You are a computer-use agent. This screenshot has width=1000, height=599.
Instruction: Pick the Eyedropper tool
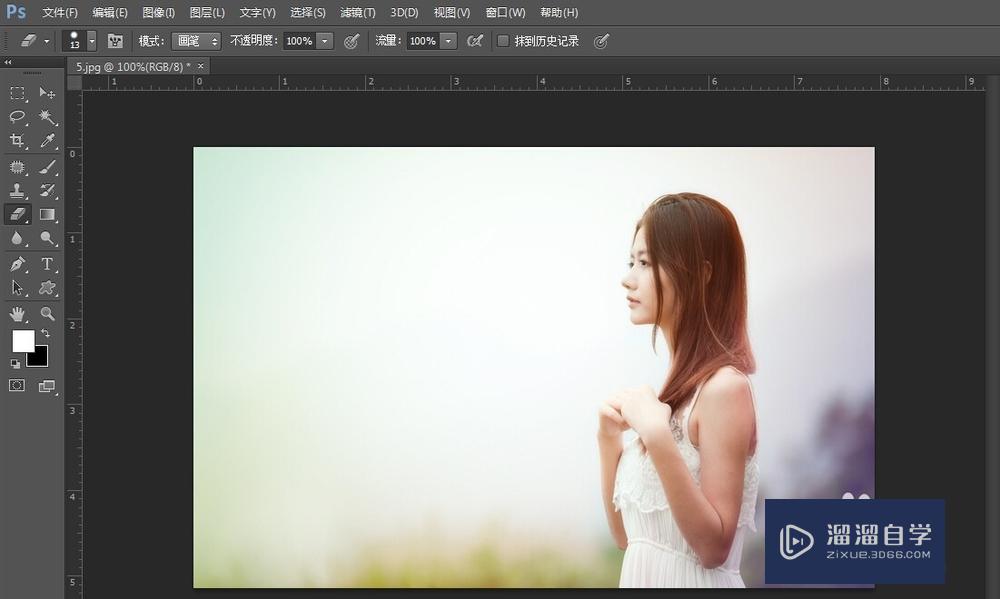tap(47, 141)
